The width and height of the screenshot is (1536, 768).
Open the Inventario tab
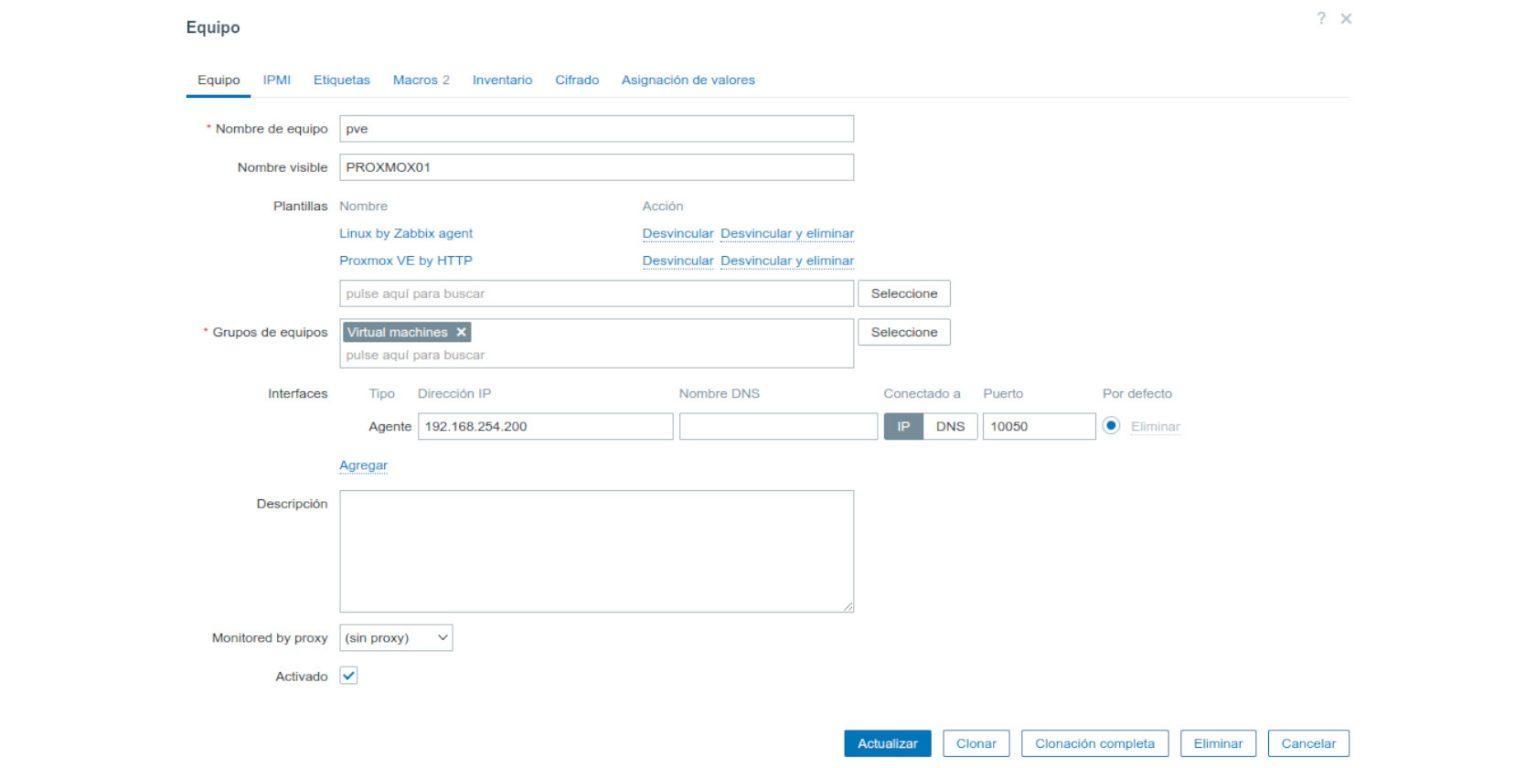(x=501, y=79)
